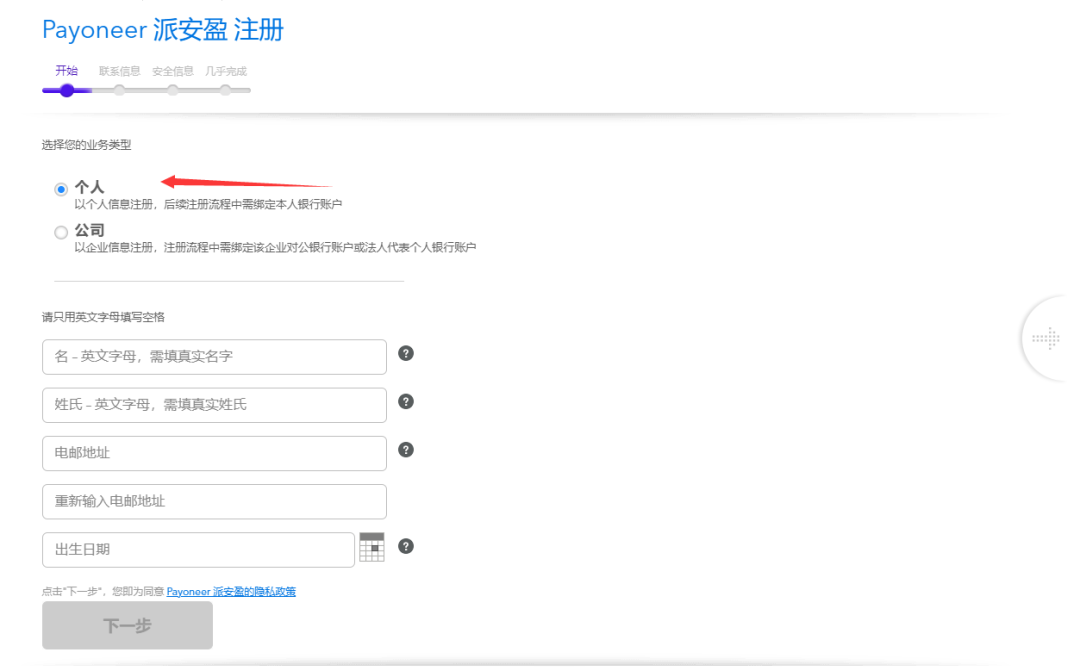Screen dimensions: 1080x671
Task: Open the help tooltip for 电邮地址
Action: tap(405, 450)
